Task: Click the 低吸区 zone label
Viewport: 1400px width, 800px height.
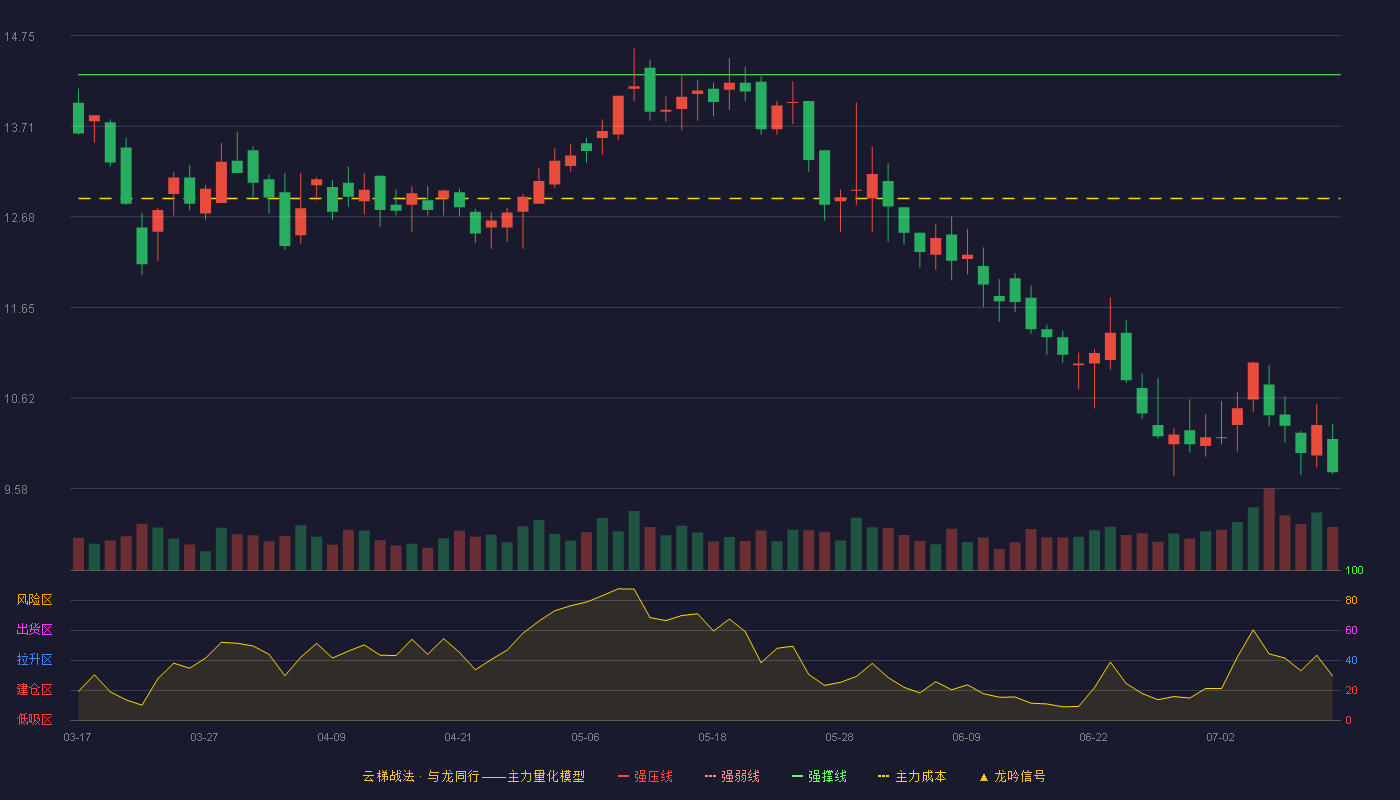Action: pyautogui.click(x=34, y=719)
